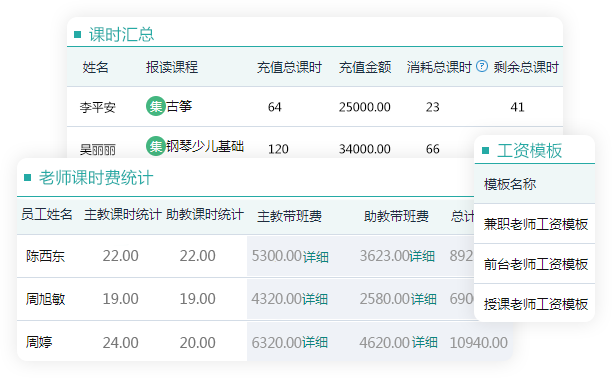Click 充值总课时 value 64
612x378 pixels.
[275, 107]
